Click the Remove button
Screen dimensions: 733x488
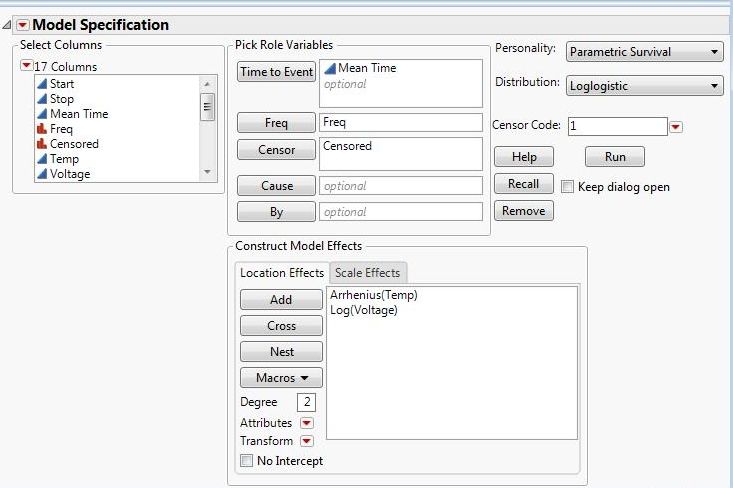click(x=524, y=211)
